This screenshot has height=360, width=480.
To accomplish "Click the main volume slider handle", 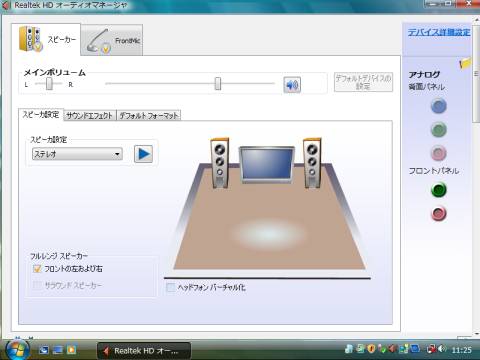I will tap(218, 83).
